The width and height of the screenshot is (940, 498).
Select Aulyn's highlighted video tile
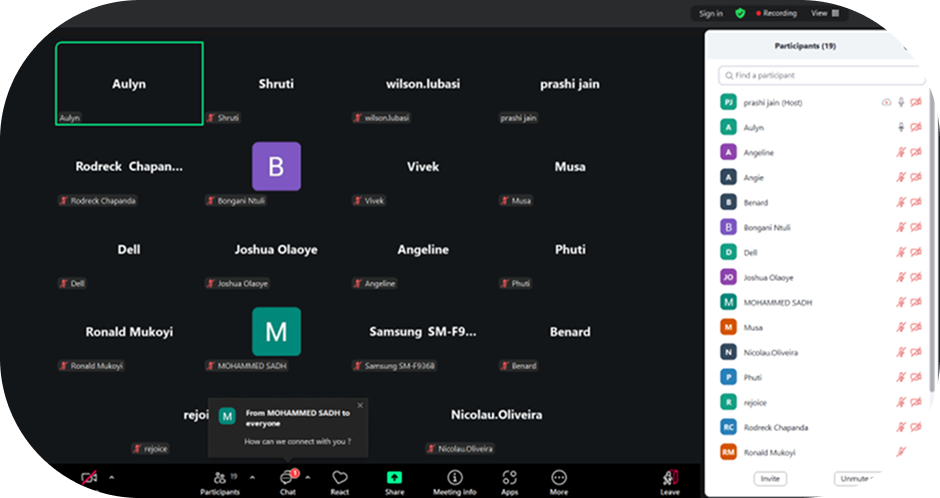point(129,83)
